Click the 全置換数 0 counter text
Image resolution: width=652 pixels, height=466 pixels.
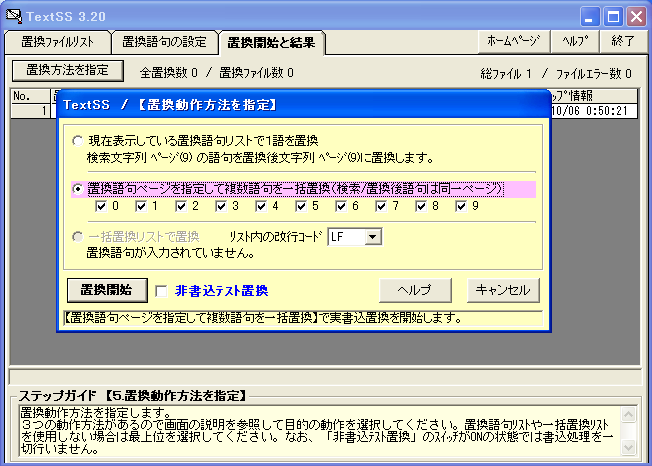[x=168, y=73]
